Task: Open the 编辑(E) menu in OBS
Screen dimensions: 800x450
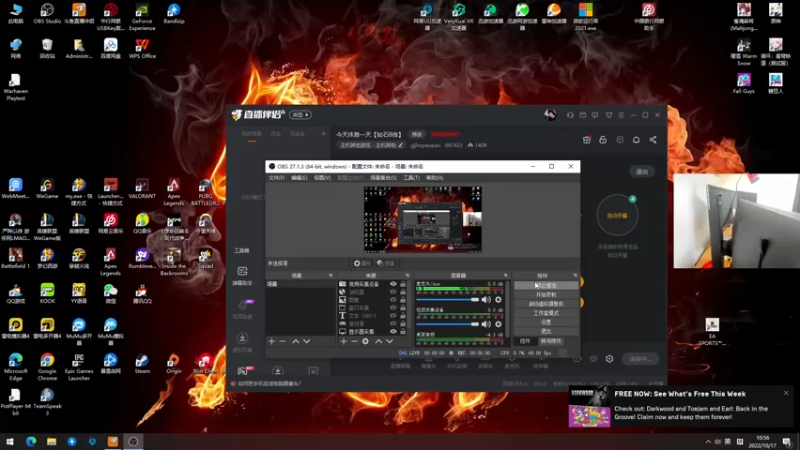Action: (299, 178)
